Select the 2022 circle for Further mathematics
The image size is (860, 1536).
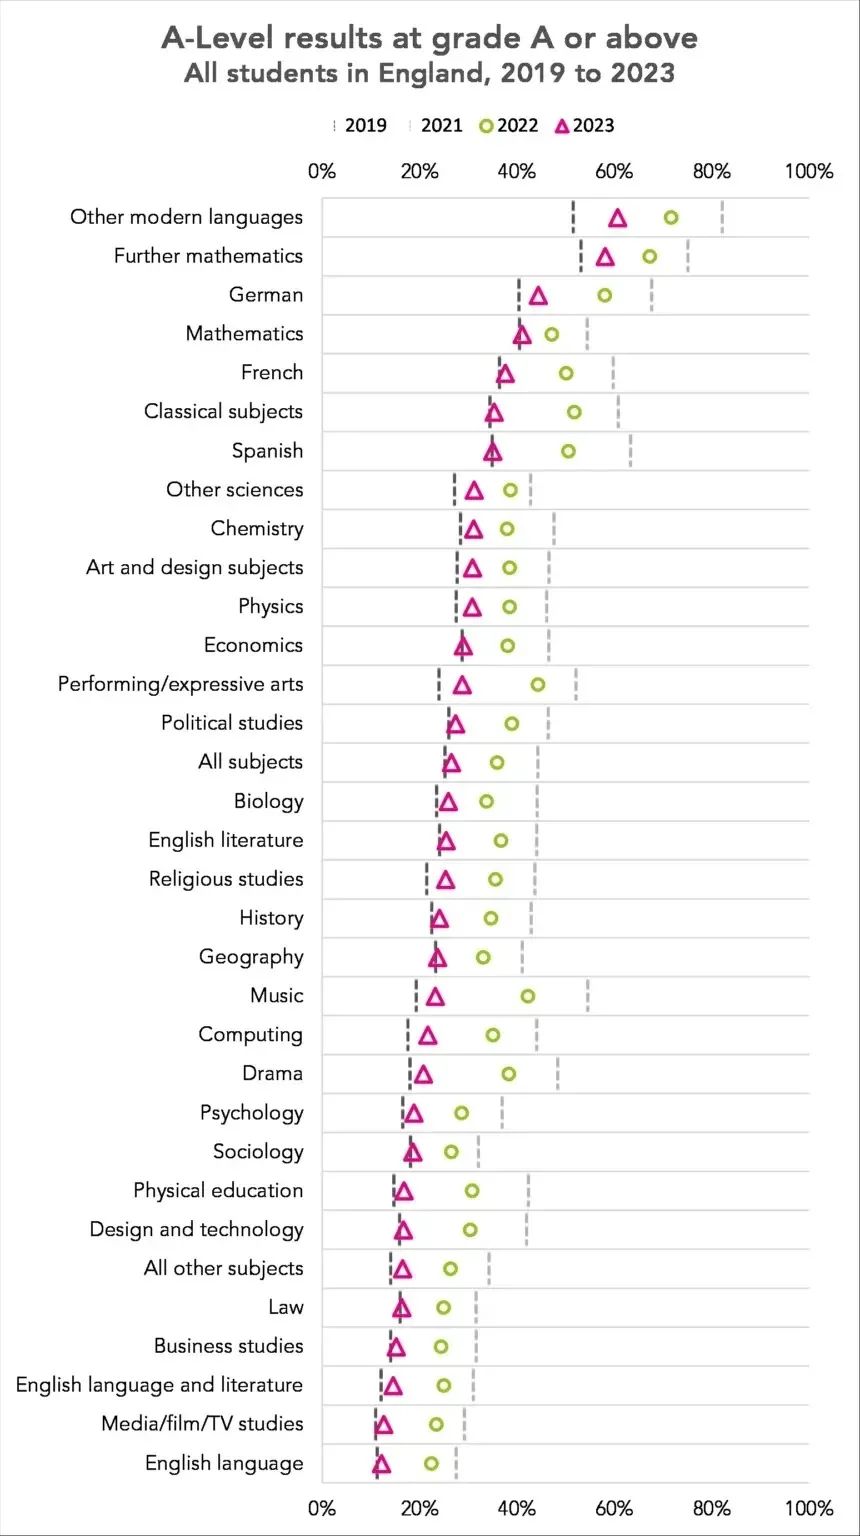pos(650,256)
